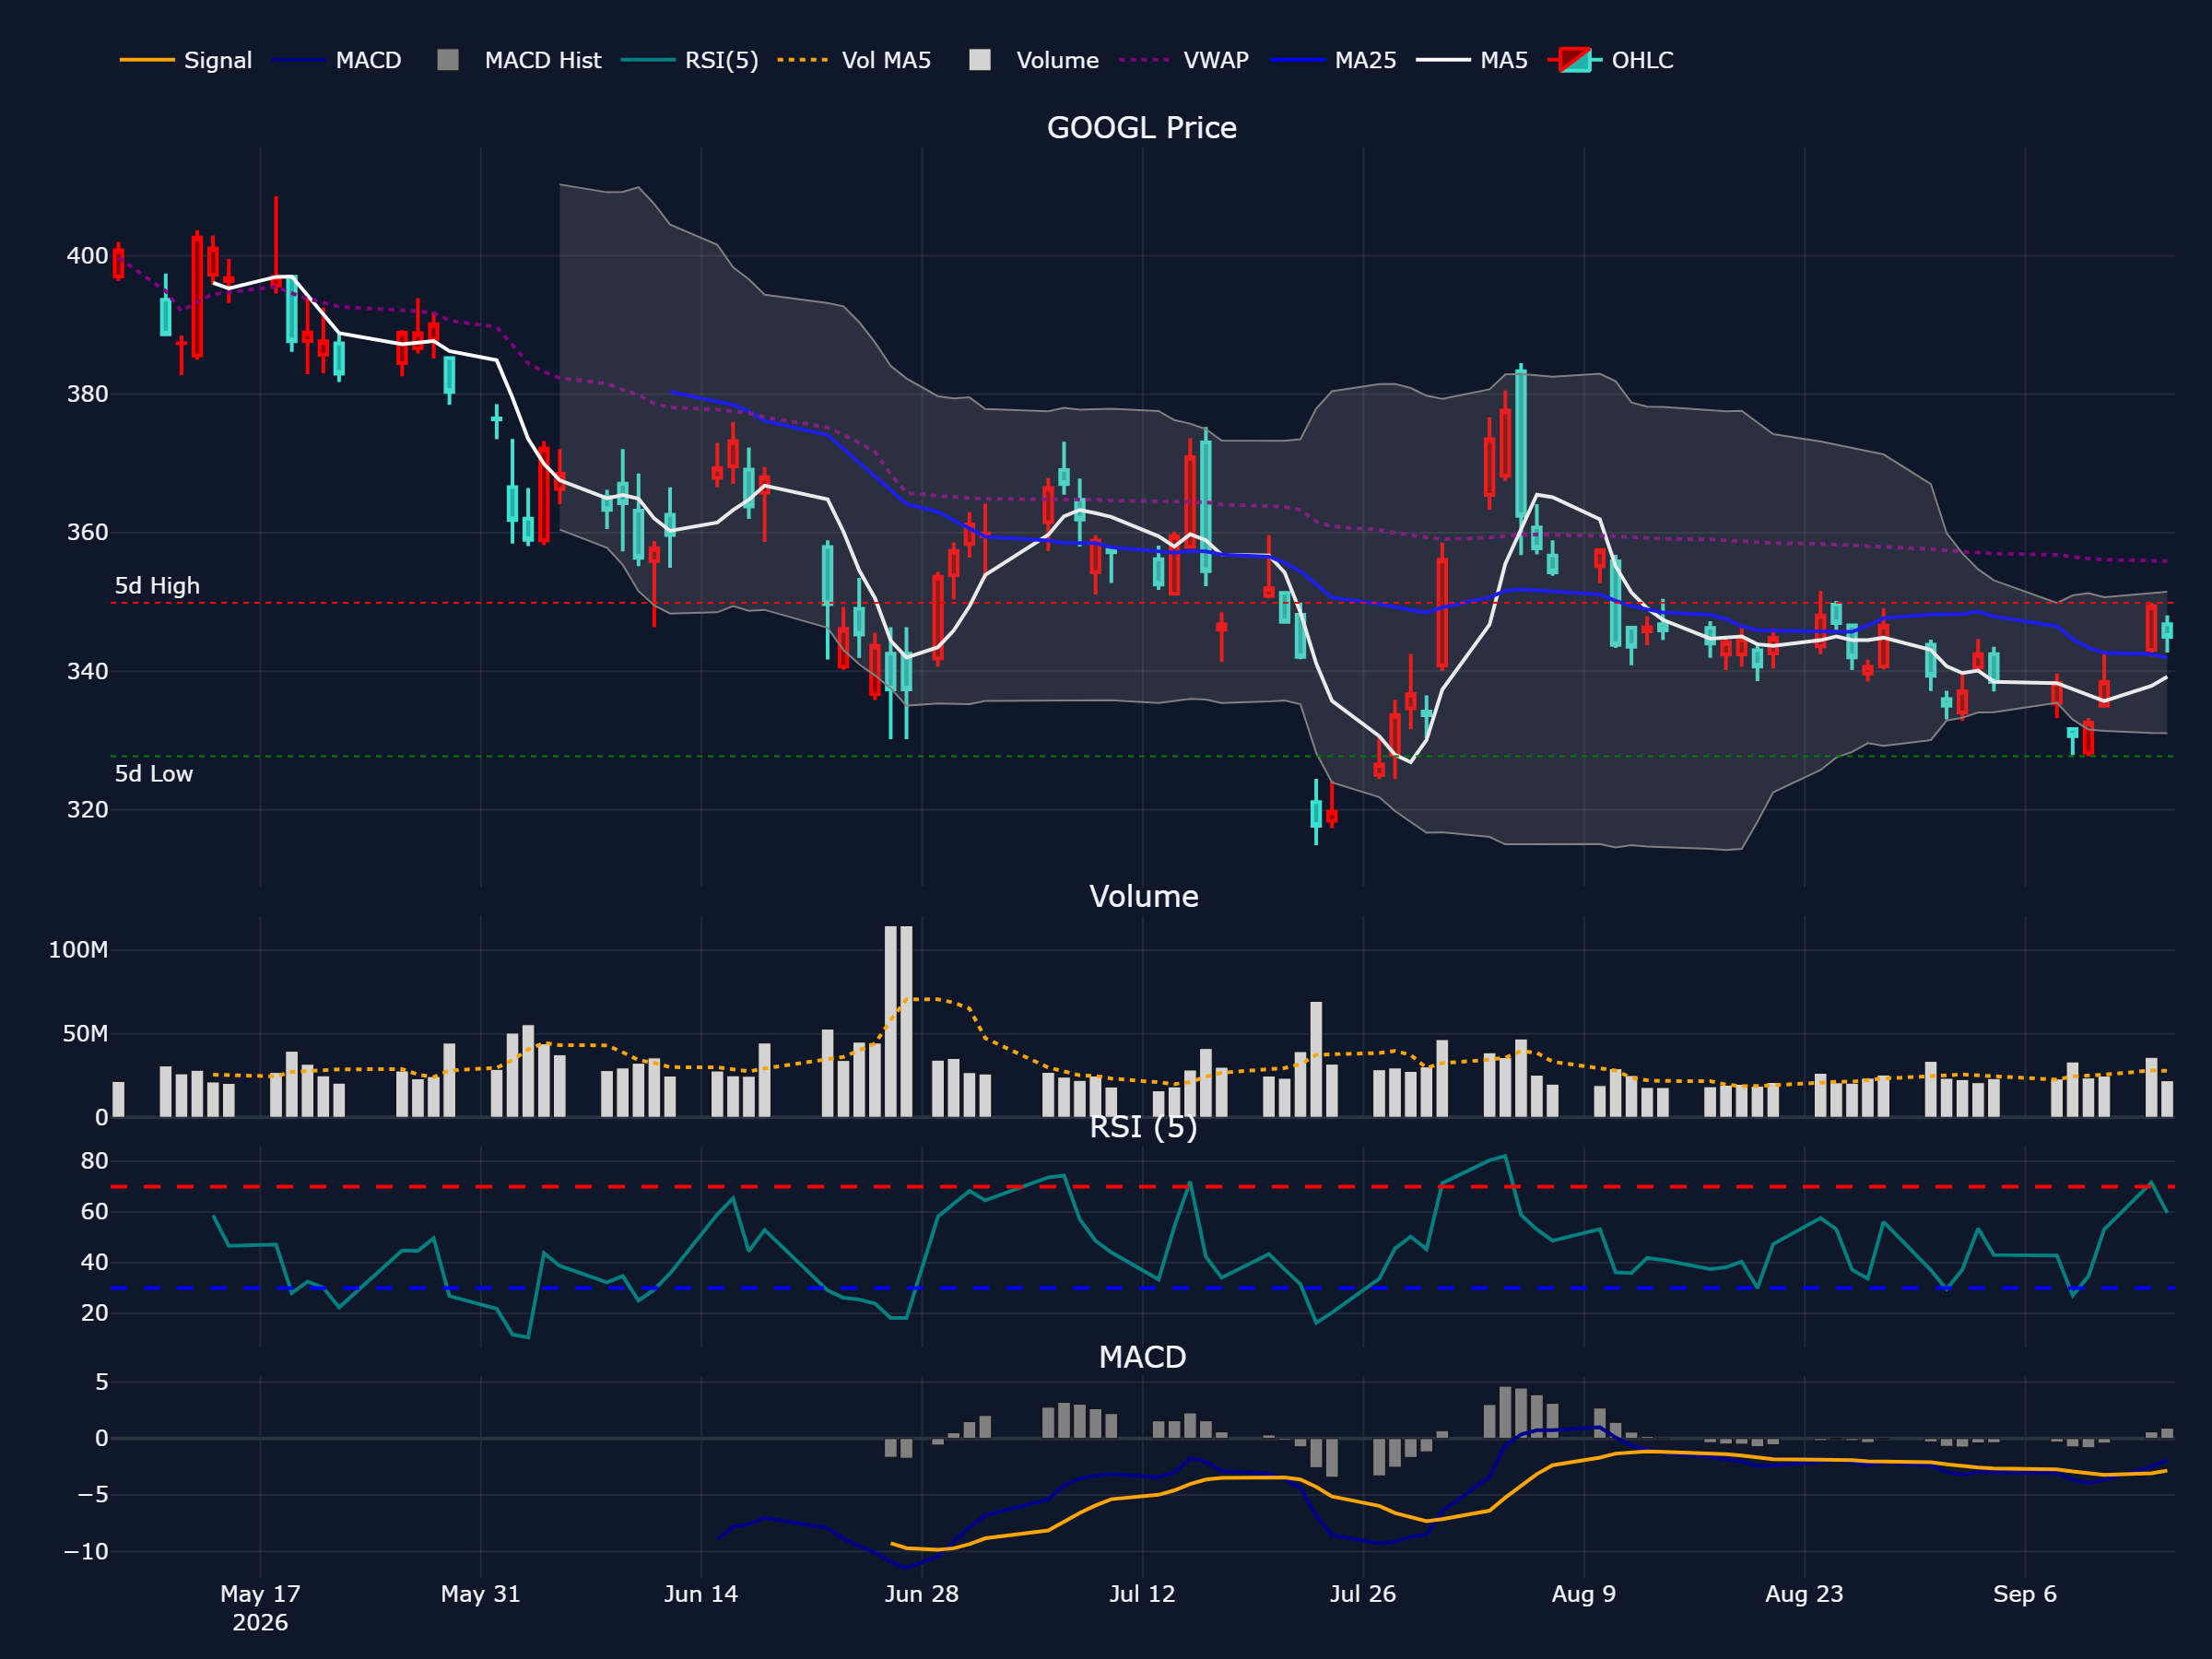Click the Sep 6 x-axis label

2025,1594
